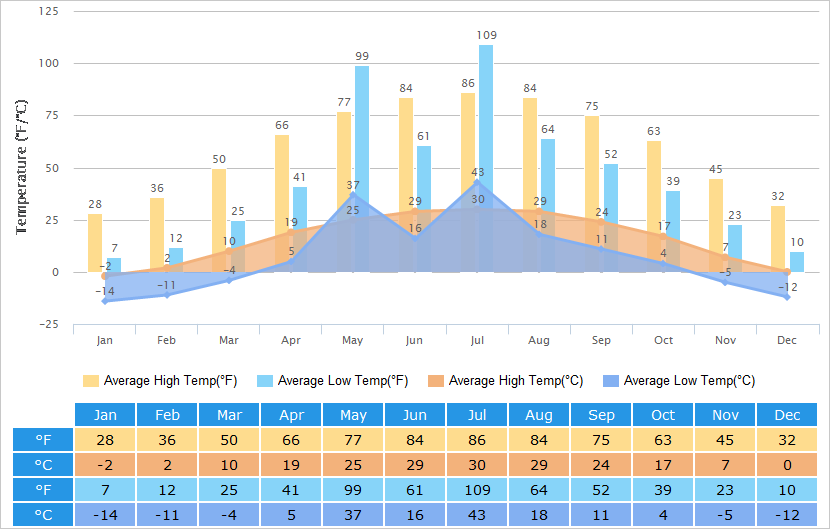
Task: Click the °C row header above the light-blue row
Action: pyautogui.click(x=43, y=464)
